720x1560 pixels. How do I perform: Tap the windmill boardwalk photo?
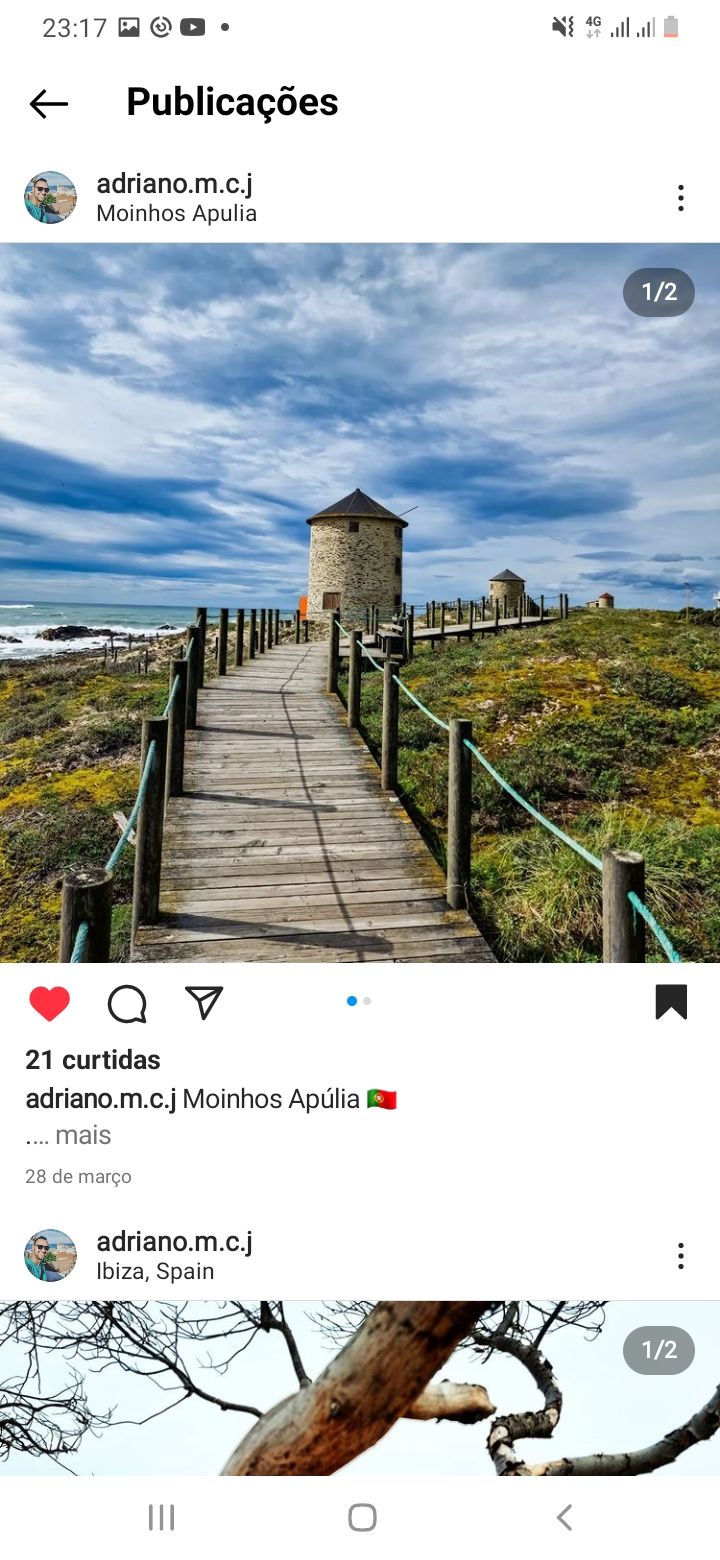[x=360, y=603]
